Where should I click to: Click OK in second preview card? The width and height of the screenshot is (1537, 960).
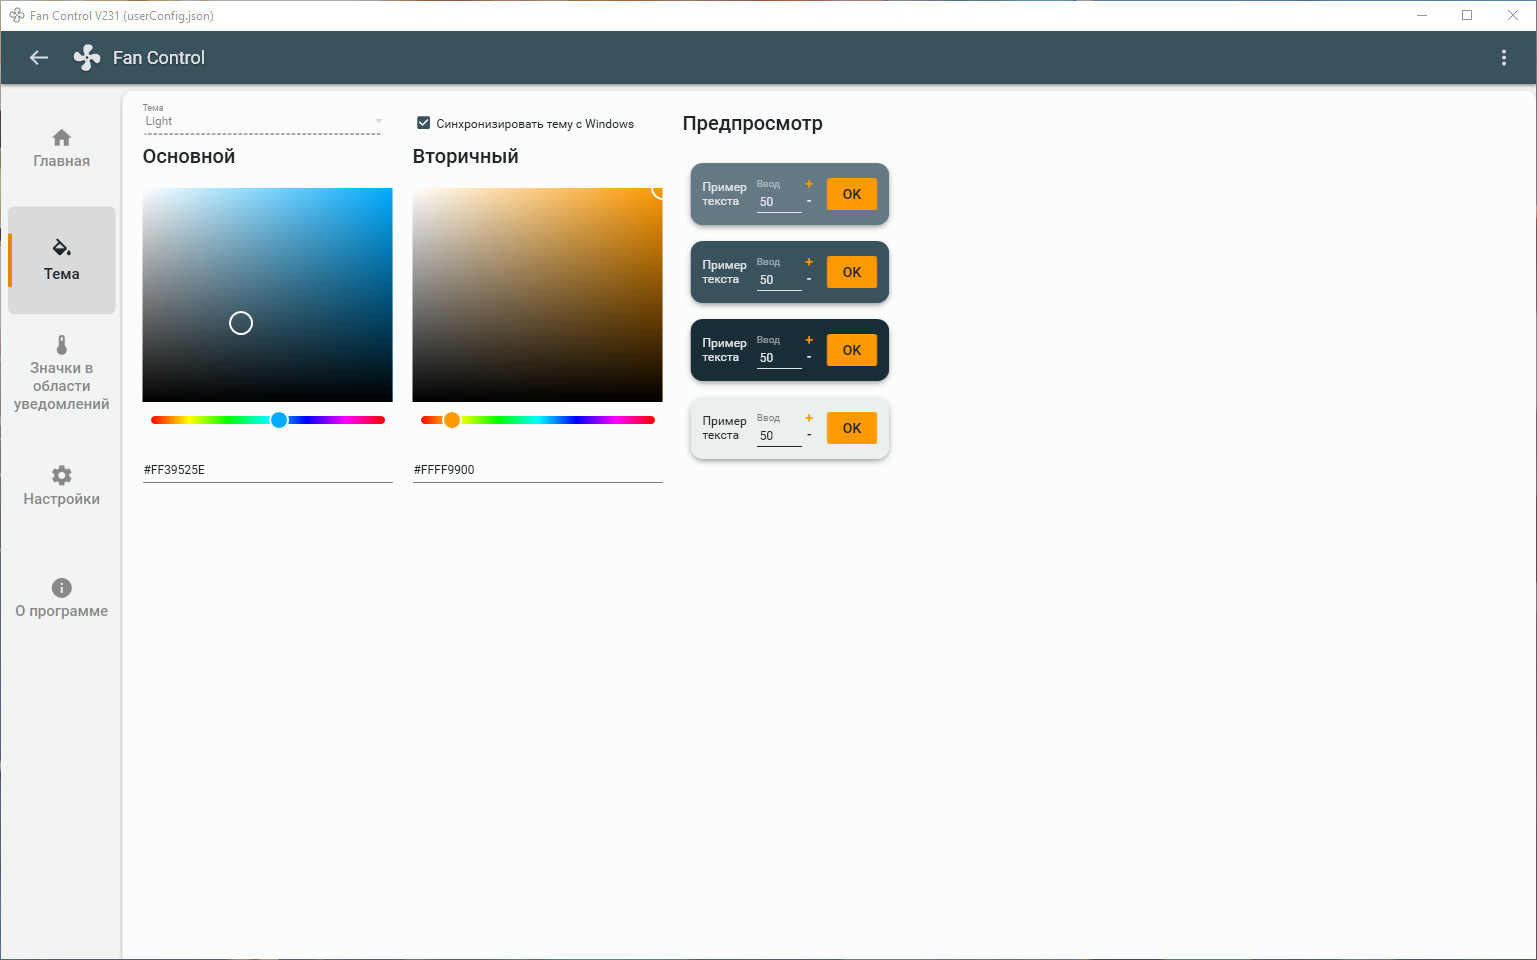[852, 272]
